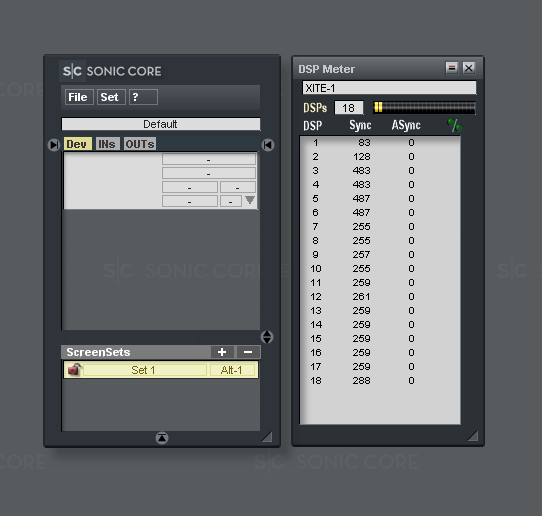Click the up/down splitter arrows icon
The height and width of the screenshot is (516, 542).
(x=267, y=337)
